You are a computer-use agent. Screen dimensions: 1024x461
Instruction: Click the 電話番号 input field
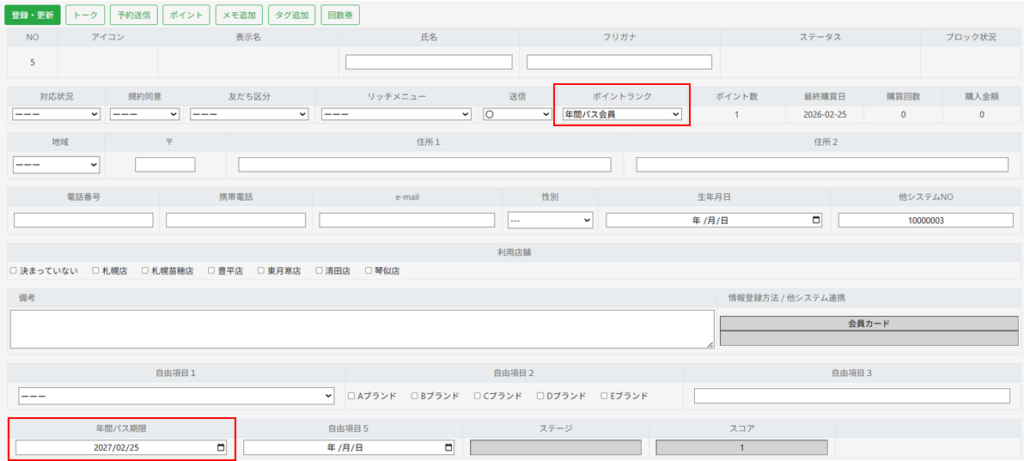[84, 220]
